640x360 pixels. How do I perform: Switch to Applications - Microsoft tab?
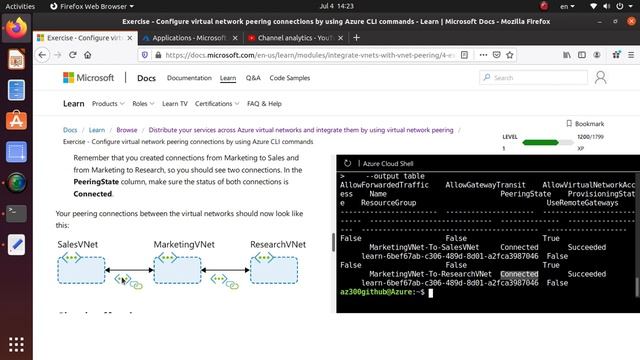[189, 38]
